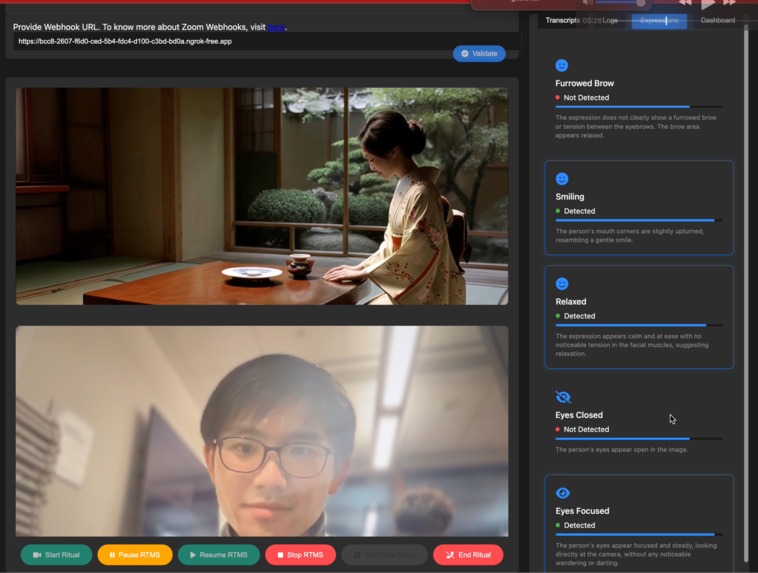Image resolution: width=758 pixels, height=573 pixels.
Task: Stop RTMS with the red button
Action: tap(300, 555)
